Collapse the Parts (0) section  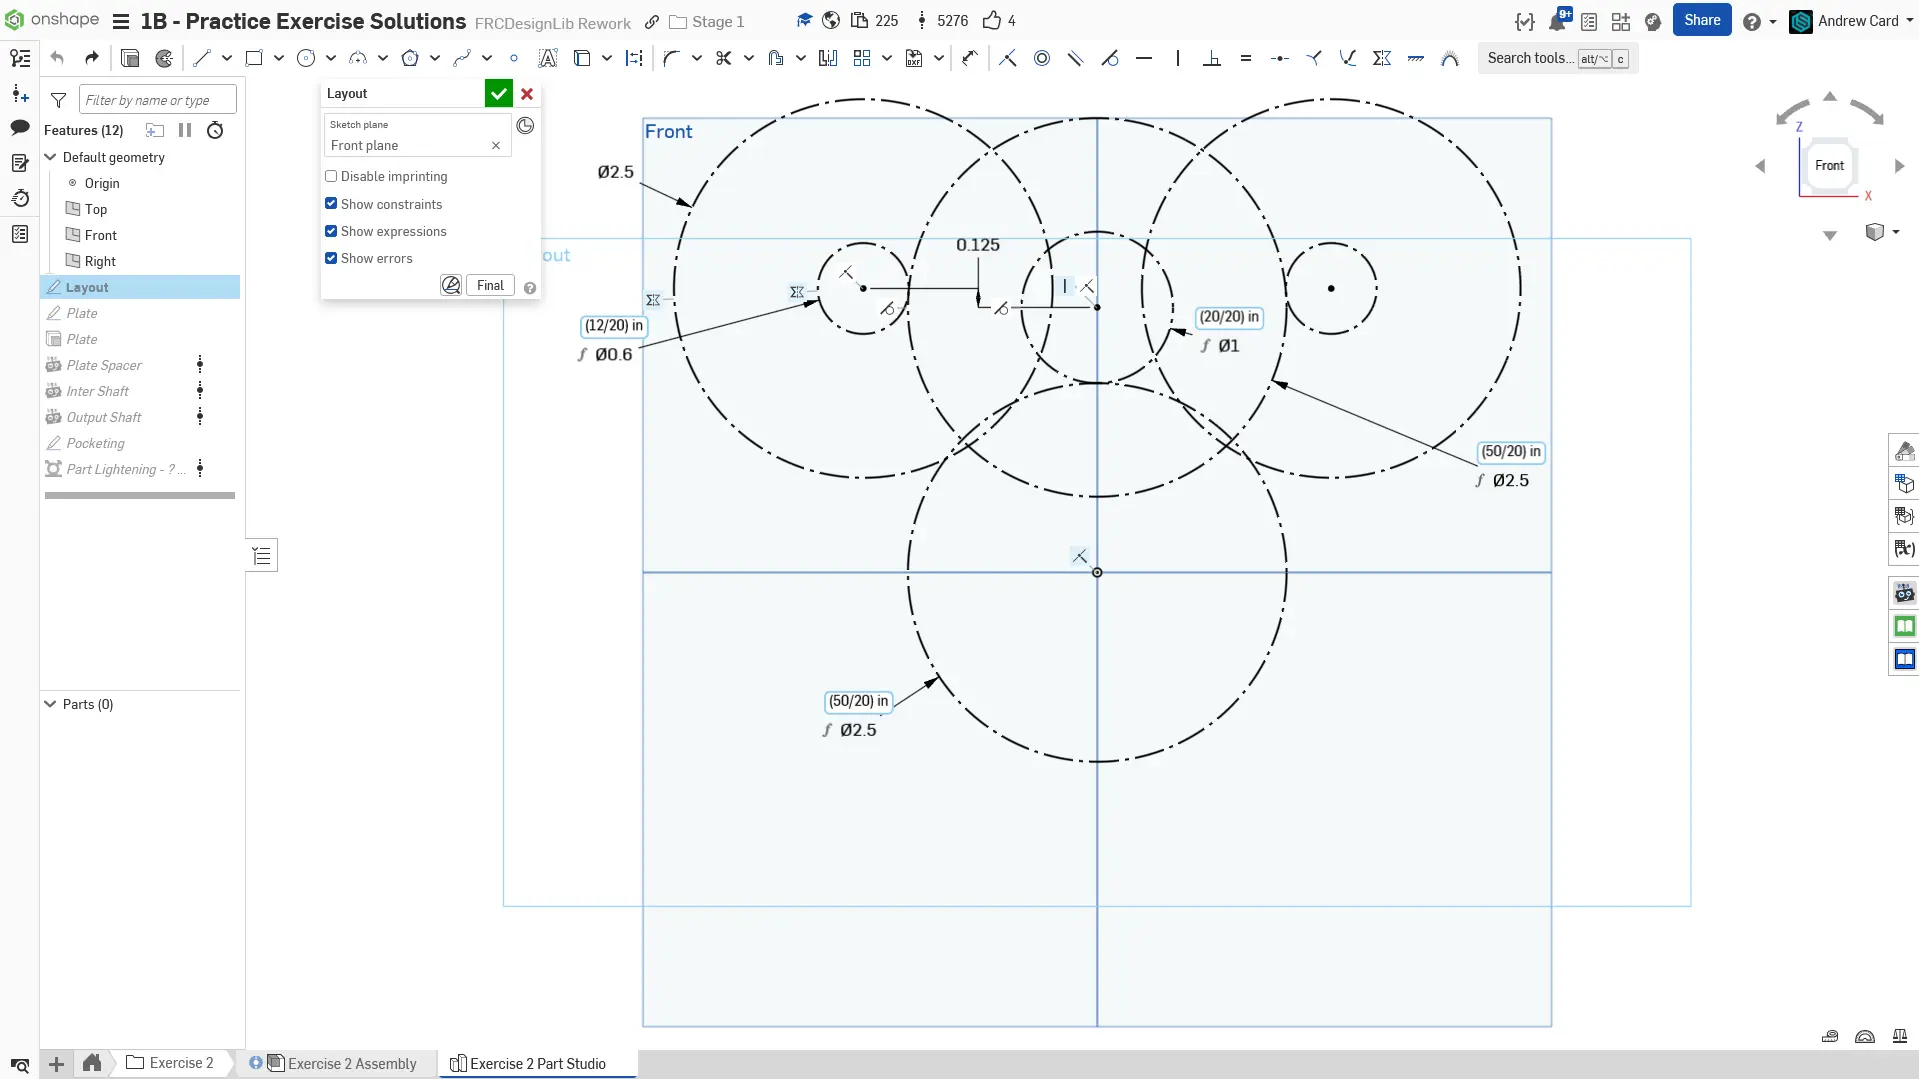[x=50, y=704]
